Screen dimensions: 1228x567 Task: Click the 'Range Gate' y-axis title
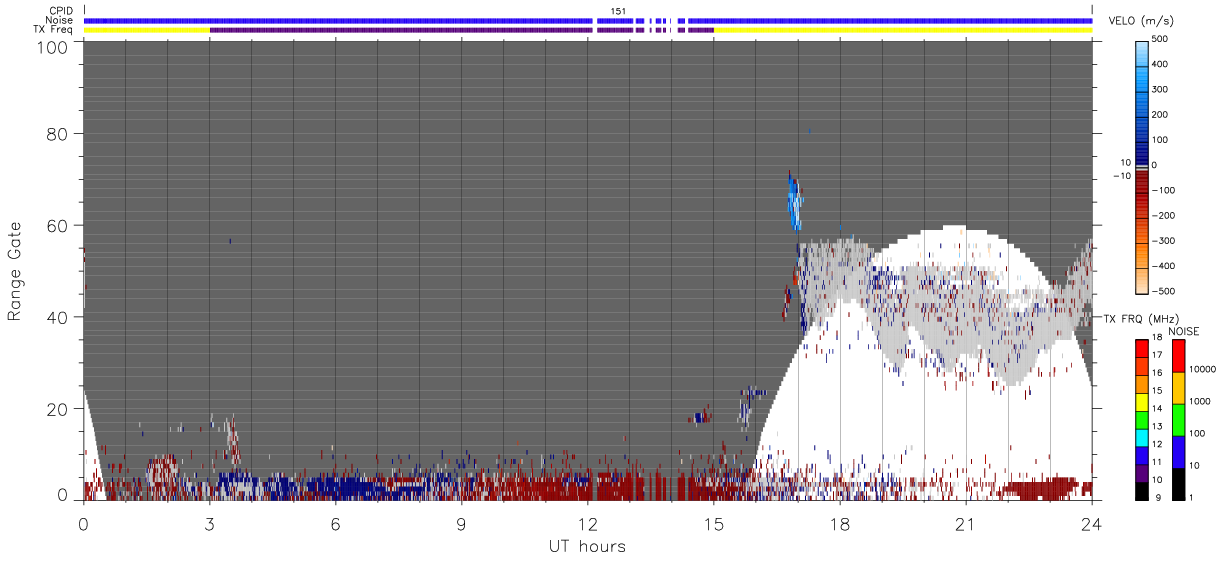click(x=14, y=272)
